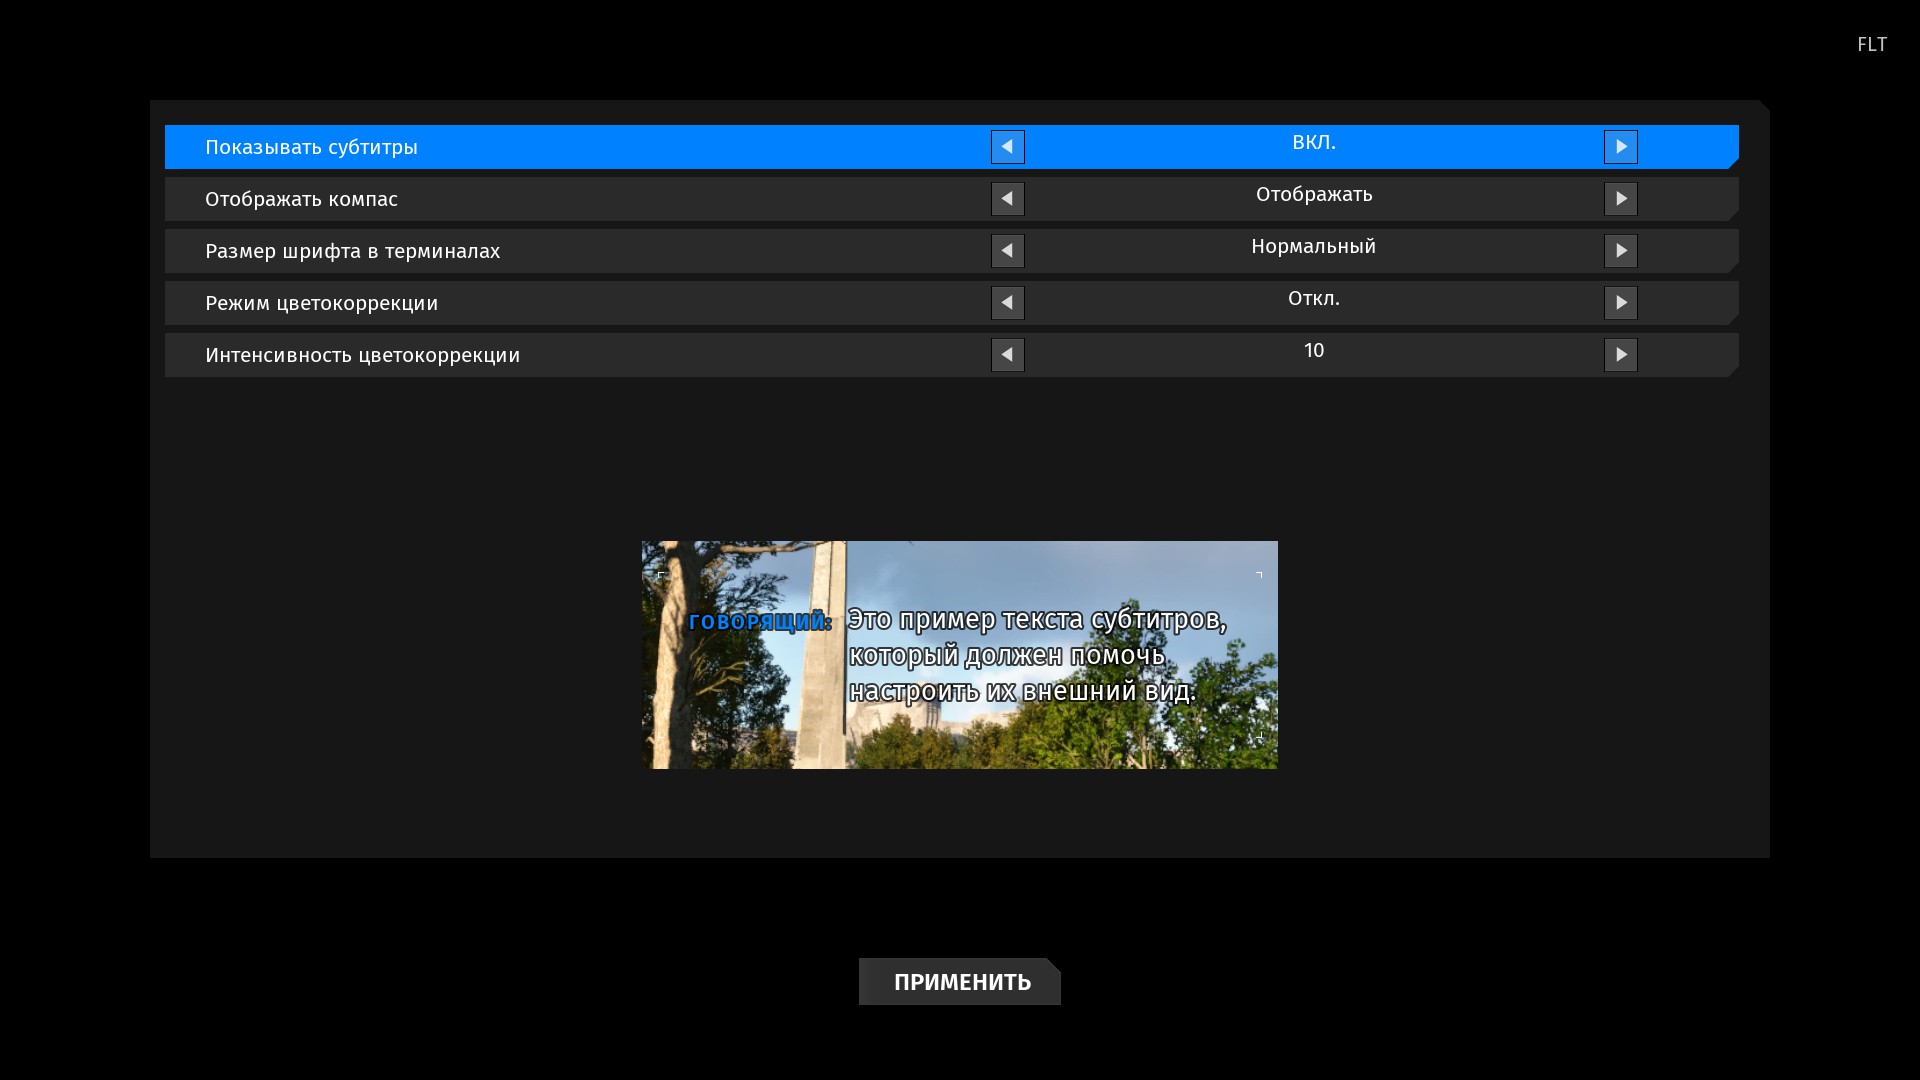Toggle the ВКЛ. subtitles value
1920x1080 pixels.
point(1313,143)
